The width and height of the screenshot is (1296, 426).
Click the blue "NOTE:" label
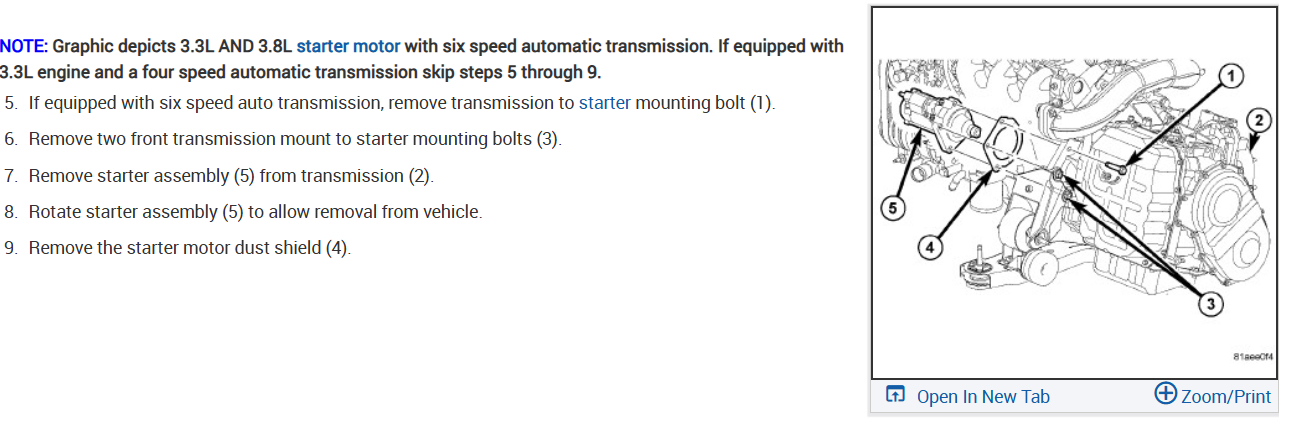click(x=23, y=46)
